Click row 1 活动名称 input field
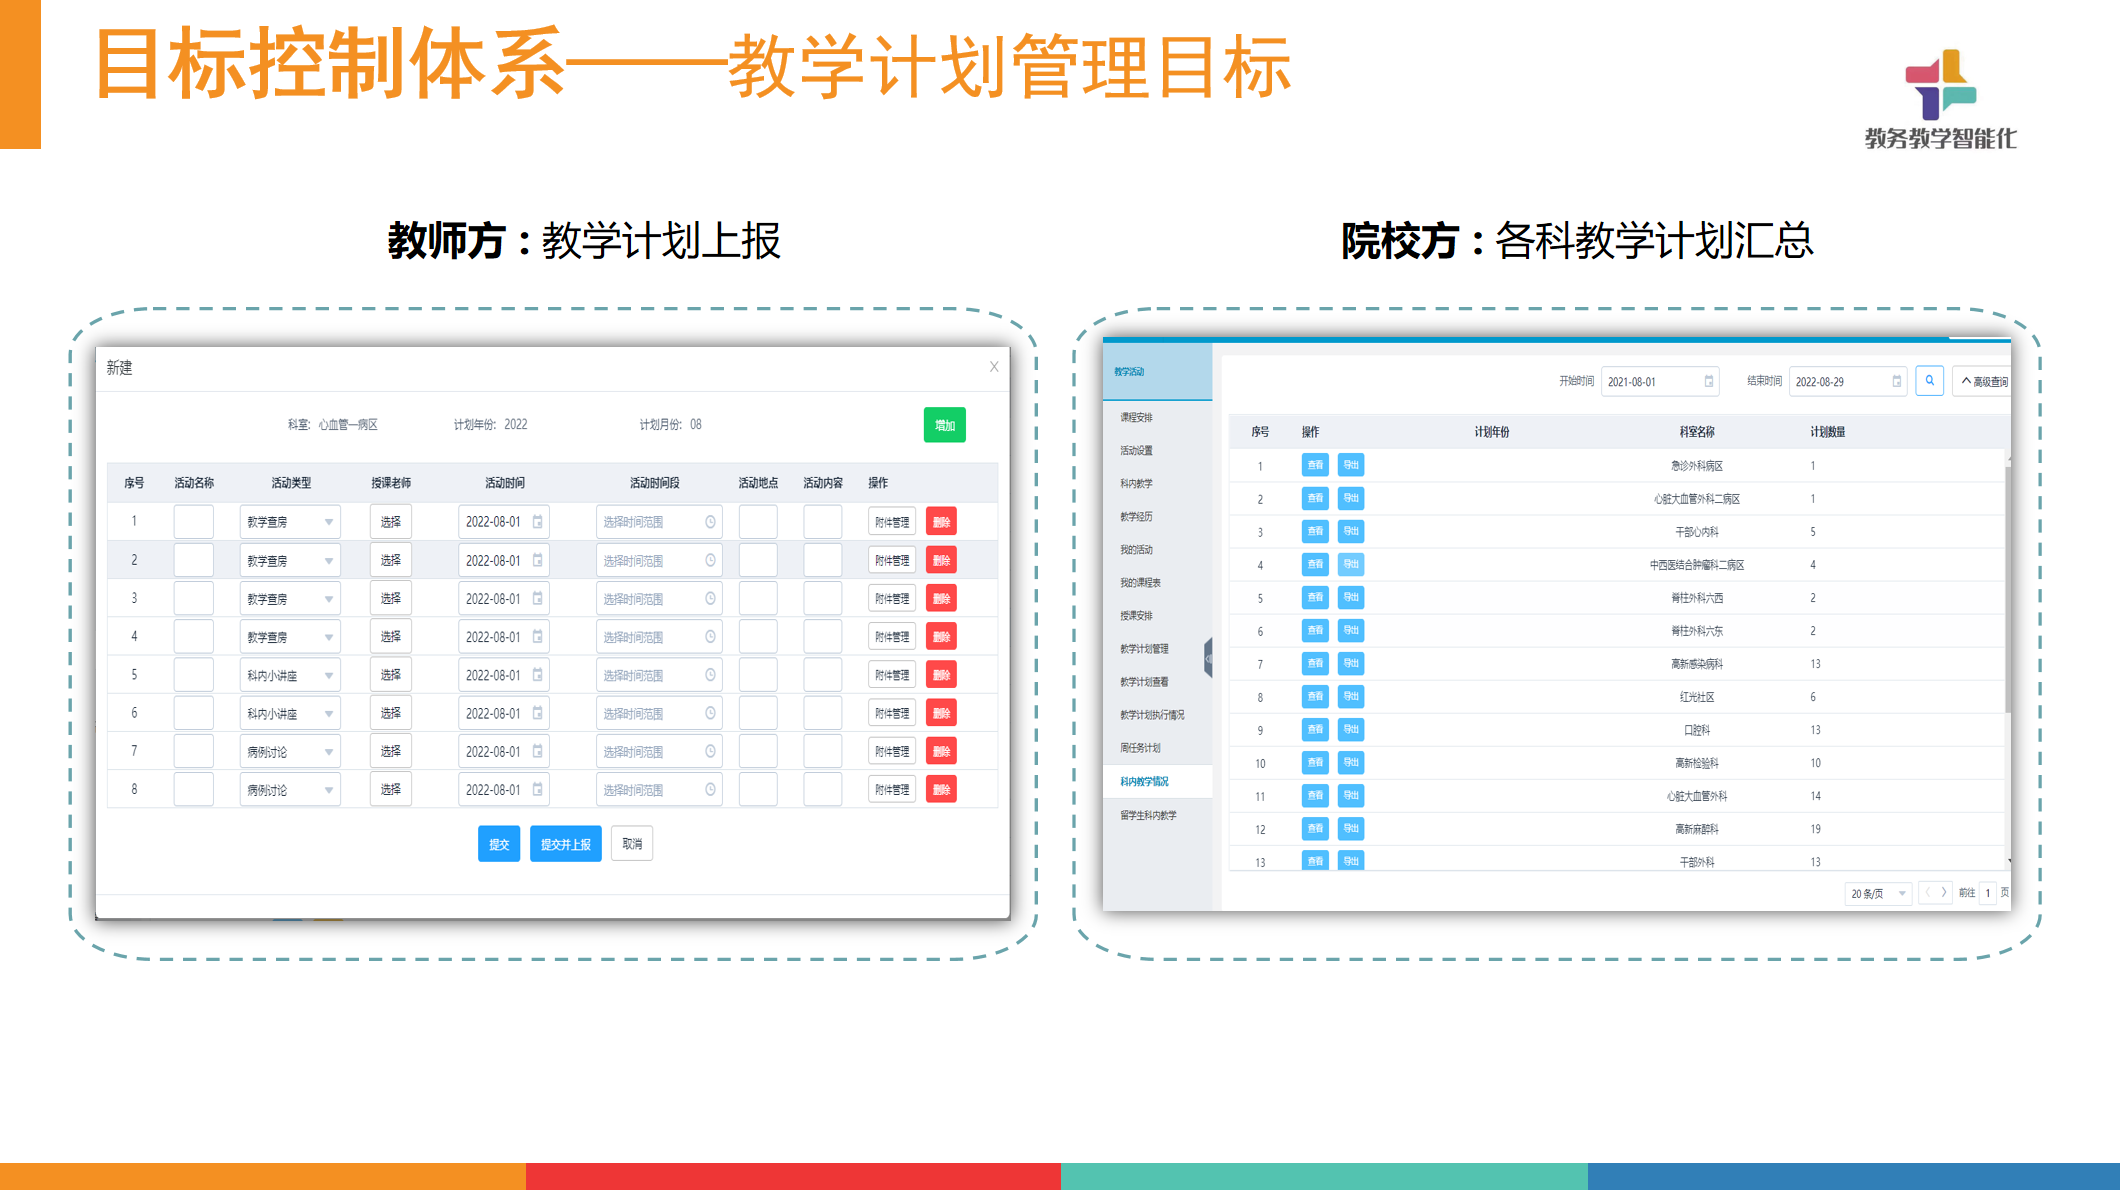This screenshot has height=1190, width=2120. click(193, 522)
